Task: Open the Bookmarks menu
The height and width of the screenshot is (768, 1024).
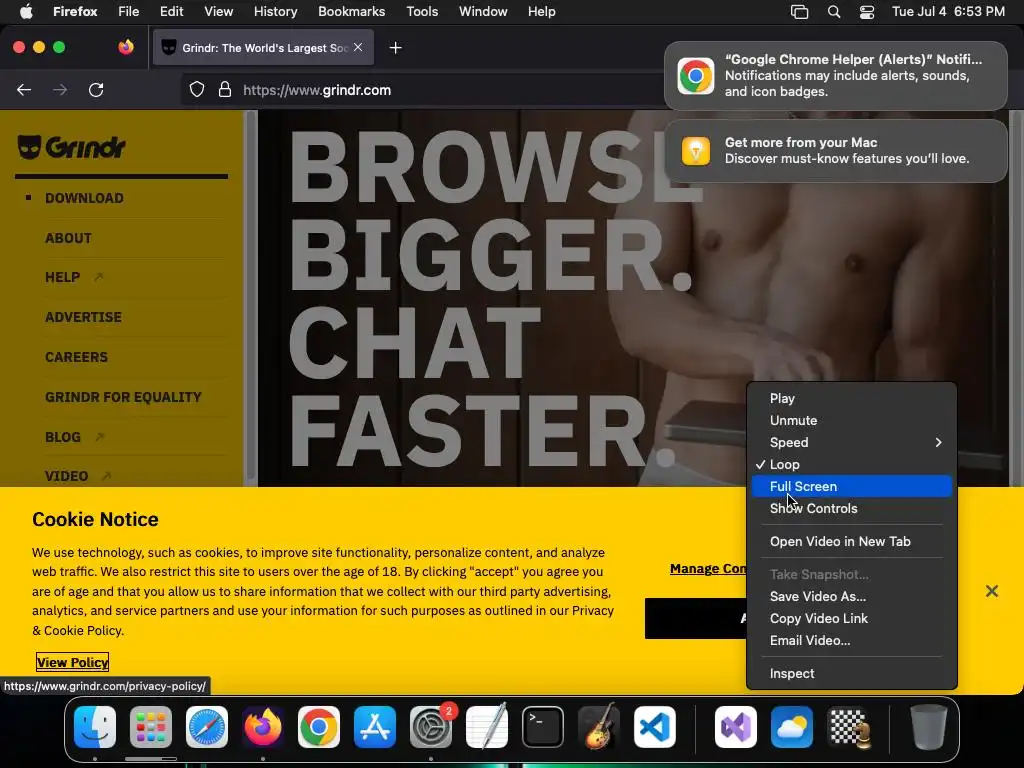Action: (x=351, y=12)
